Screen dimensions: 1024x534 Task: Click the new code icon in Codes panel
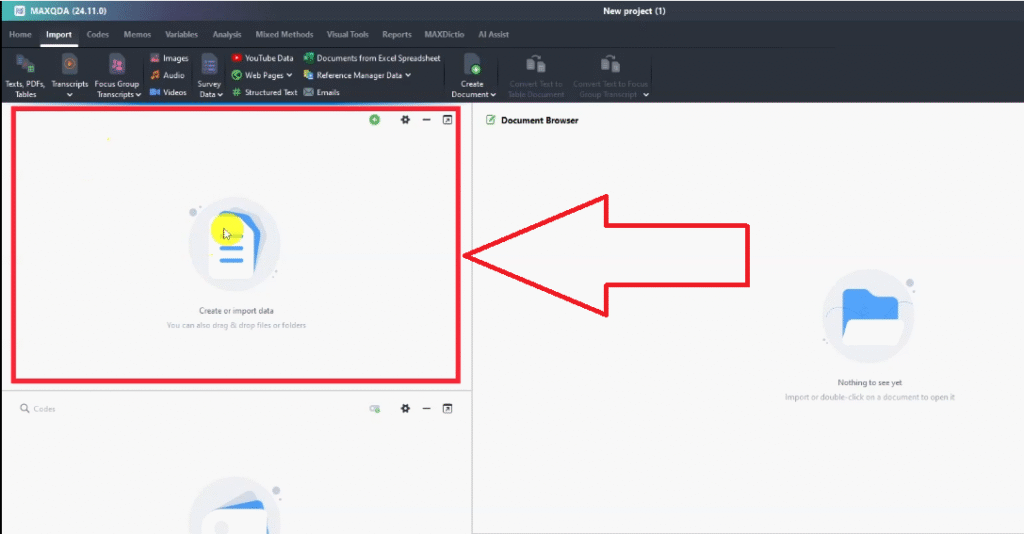point(375,409)
